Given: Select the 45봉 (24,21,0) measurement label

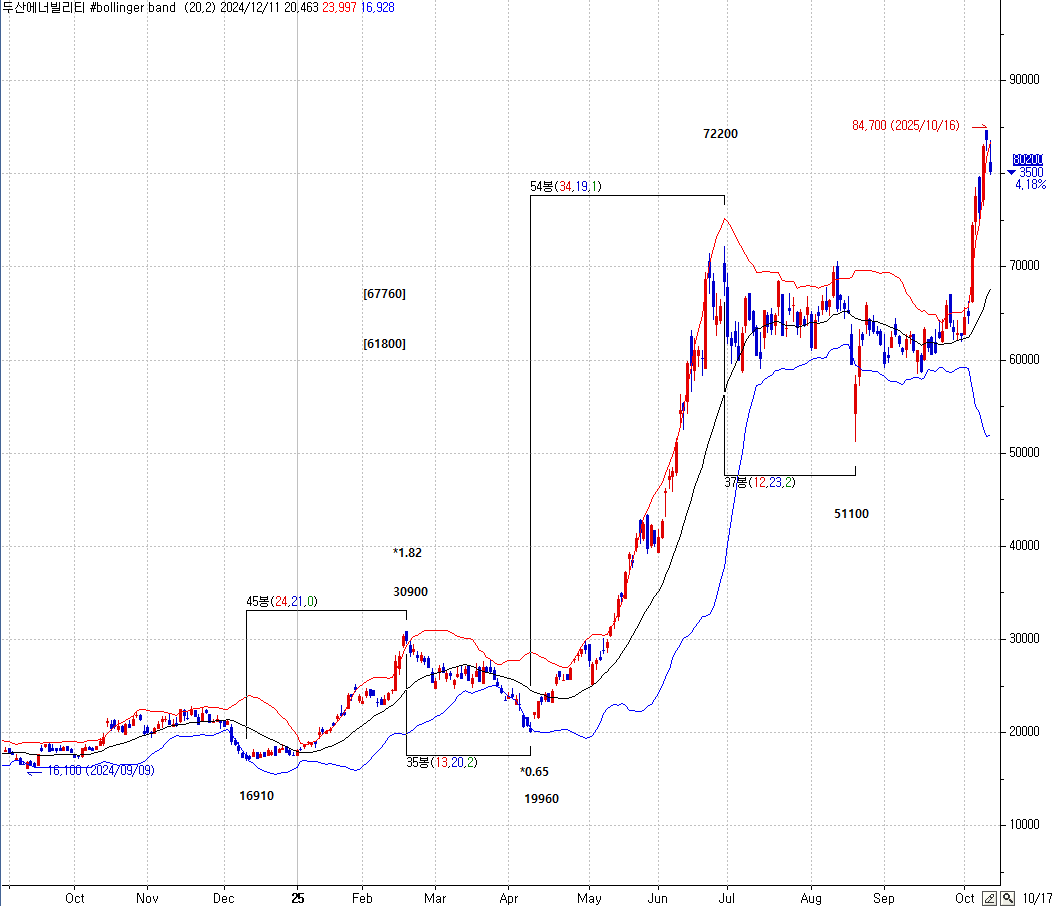Looking at the screenshot, I should pos(282,601).
